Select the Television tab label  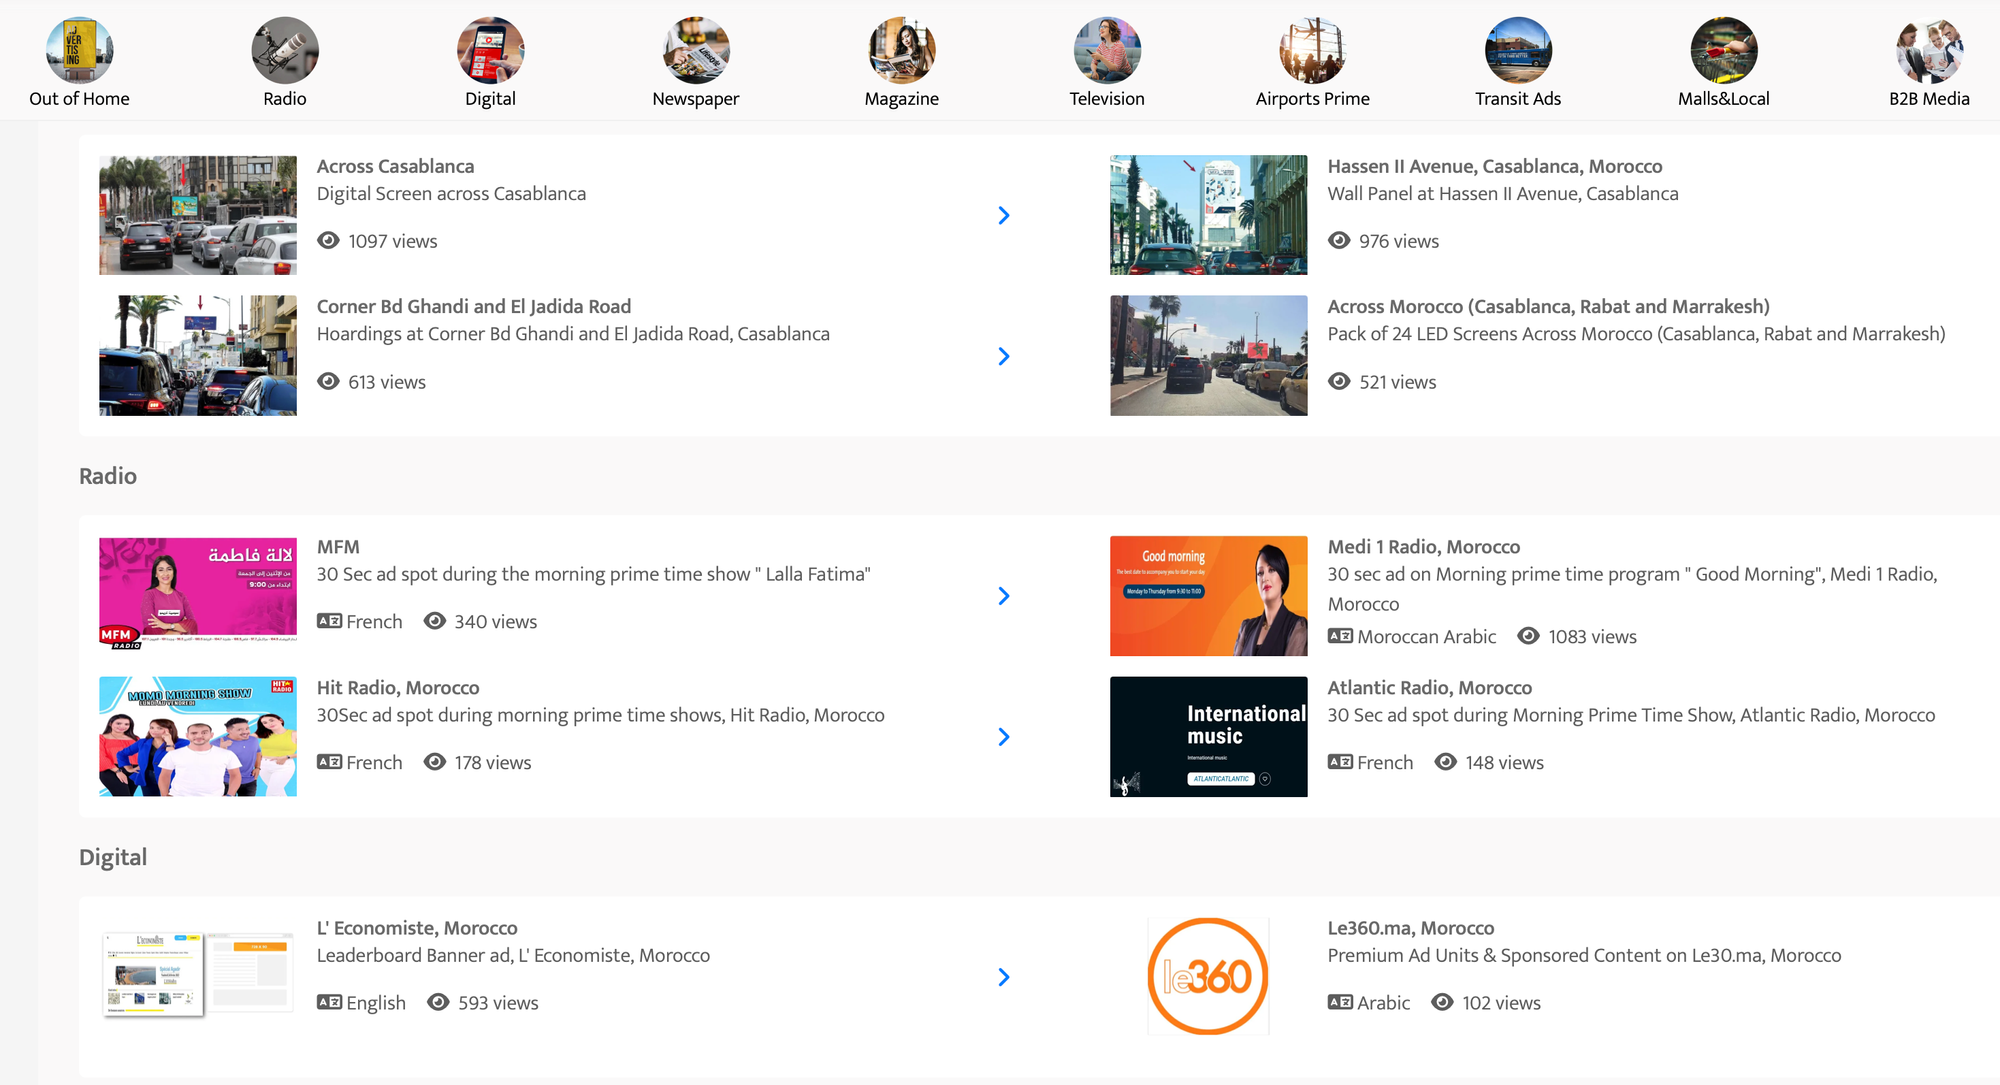click(1107, 98)
